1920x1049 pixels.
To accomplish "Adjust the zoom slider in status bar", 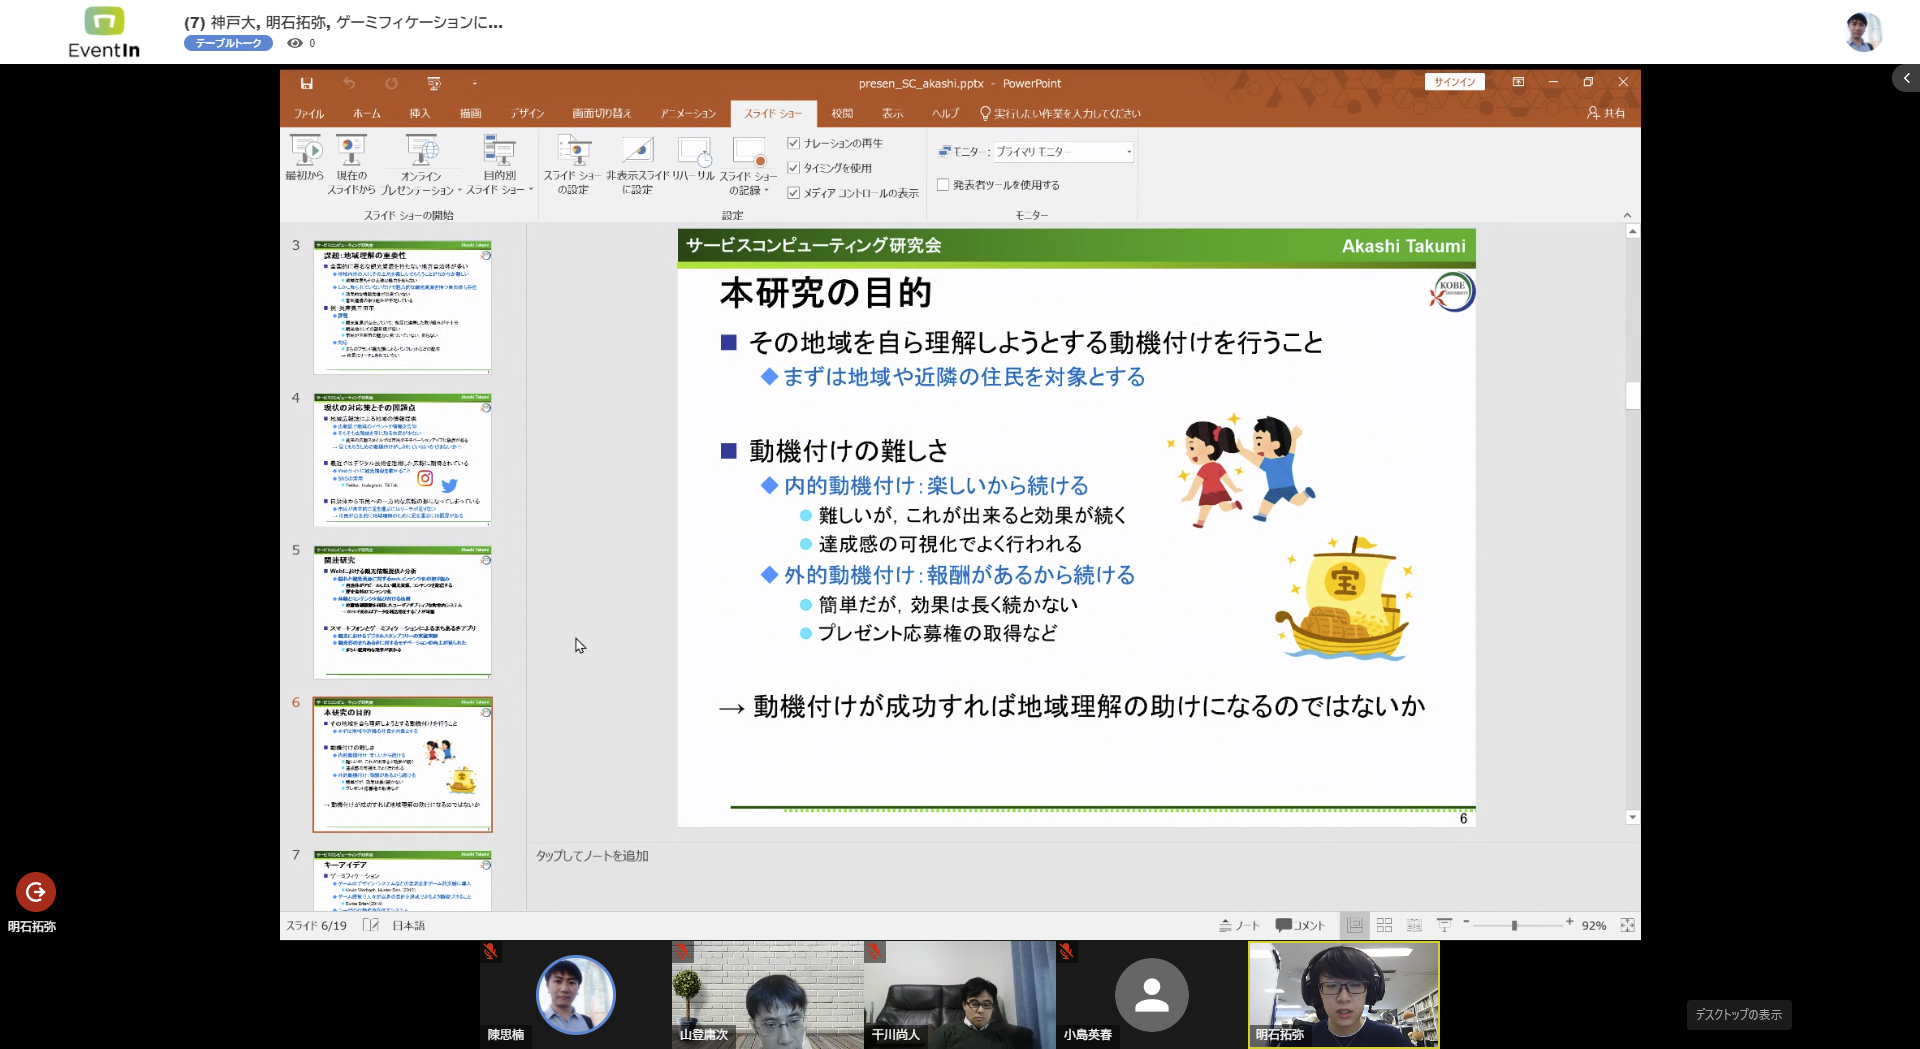I will [1514, 925].
